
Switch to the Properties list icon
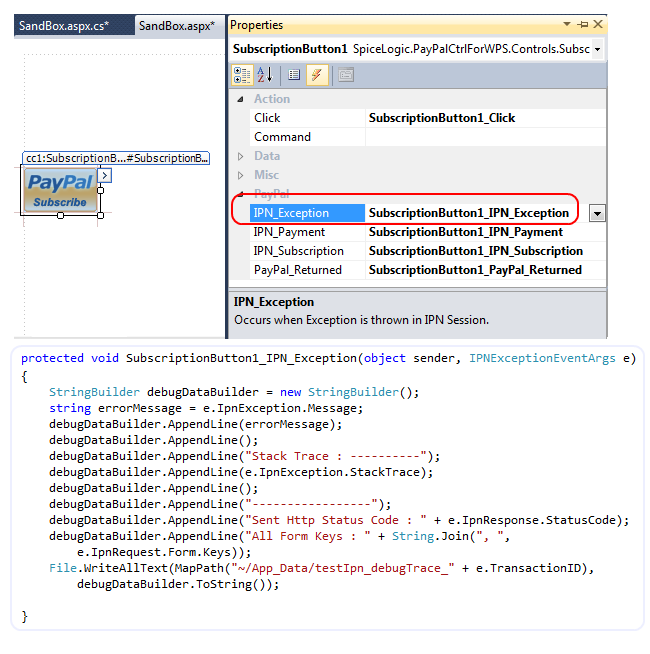[294, 75]
